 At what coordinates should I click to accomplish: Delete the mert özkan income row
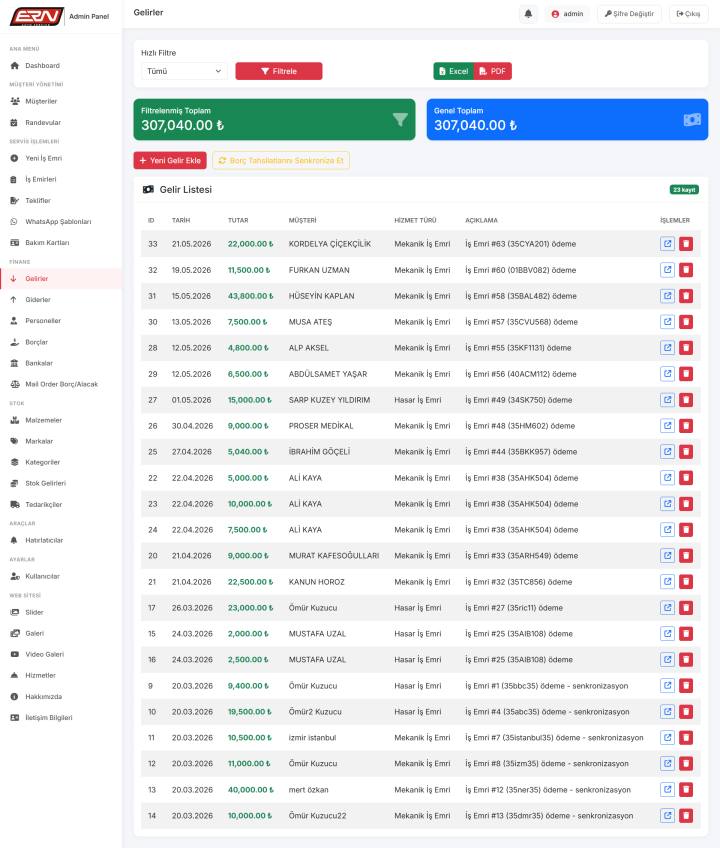tap(686, 790)
